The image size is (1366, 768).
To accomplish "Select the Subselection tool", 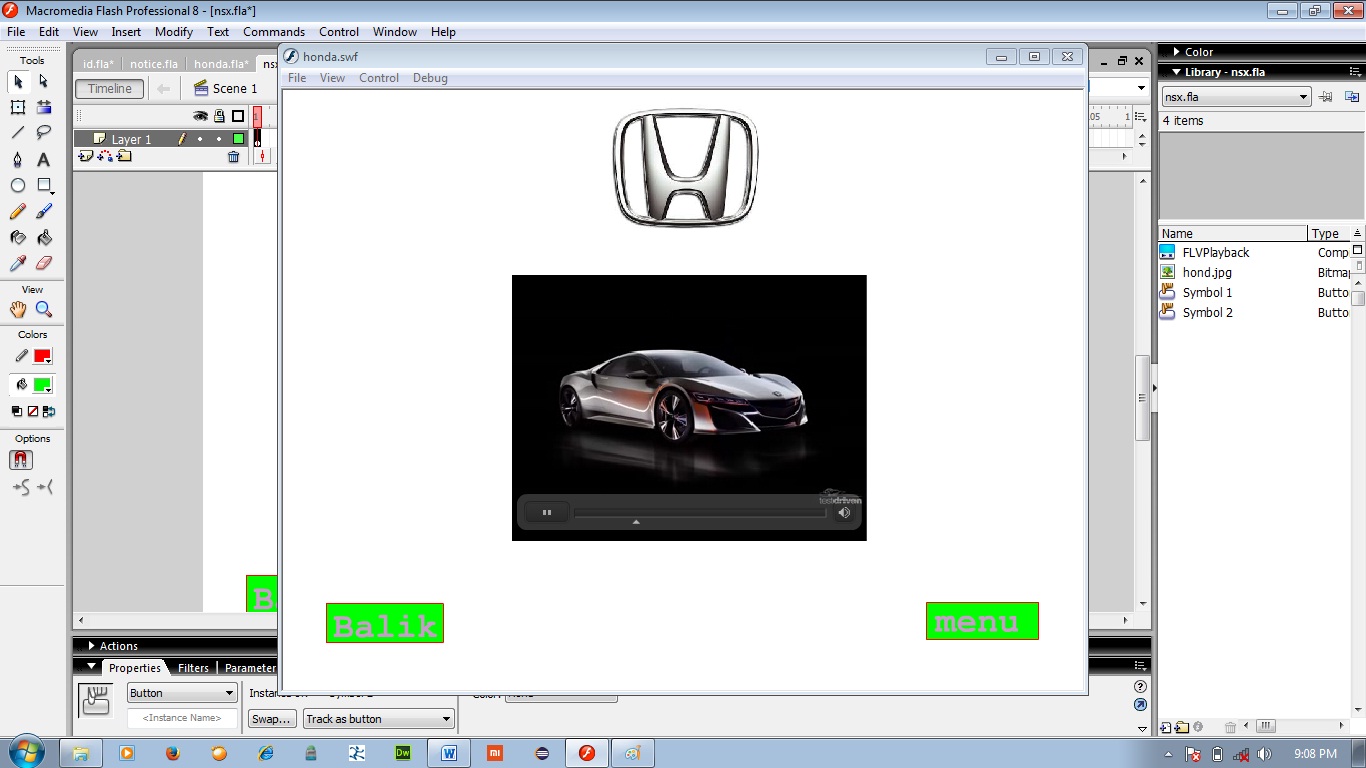I will [44, 81].
